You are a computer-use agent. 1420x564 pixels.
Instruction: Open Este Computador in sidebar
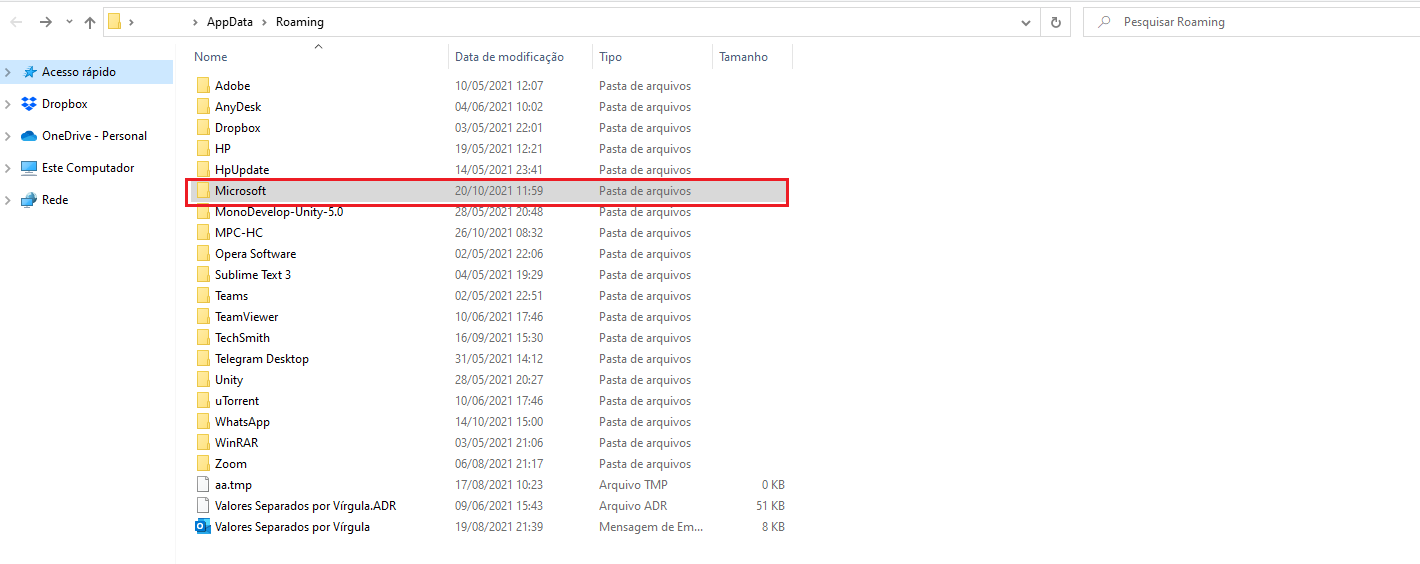87,168
